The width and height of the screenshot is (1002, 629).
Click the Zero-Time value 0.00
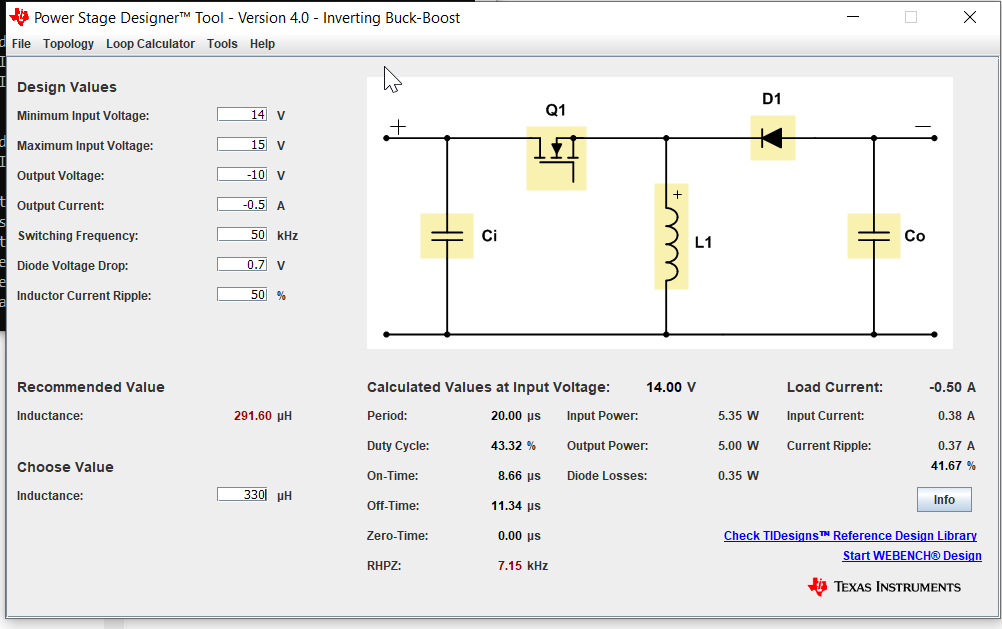(x=509, y=536)
